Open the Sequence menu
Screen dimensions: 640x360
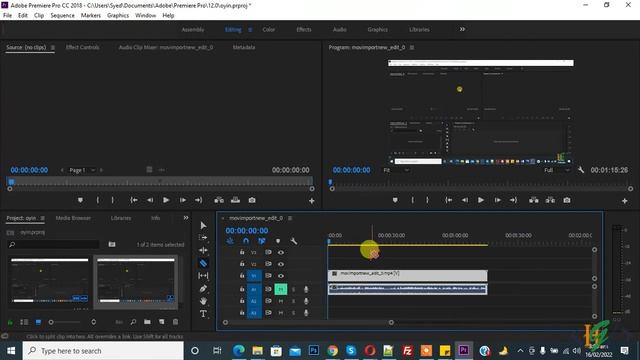pos(62,16)
